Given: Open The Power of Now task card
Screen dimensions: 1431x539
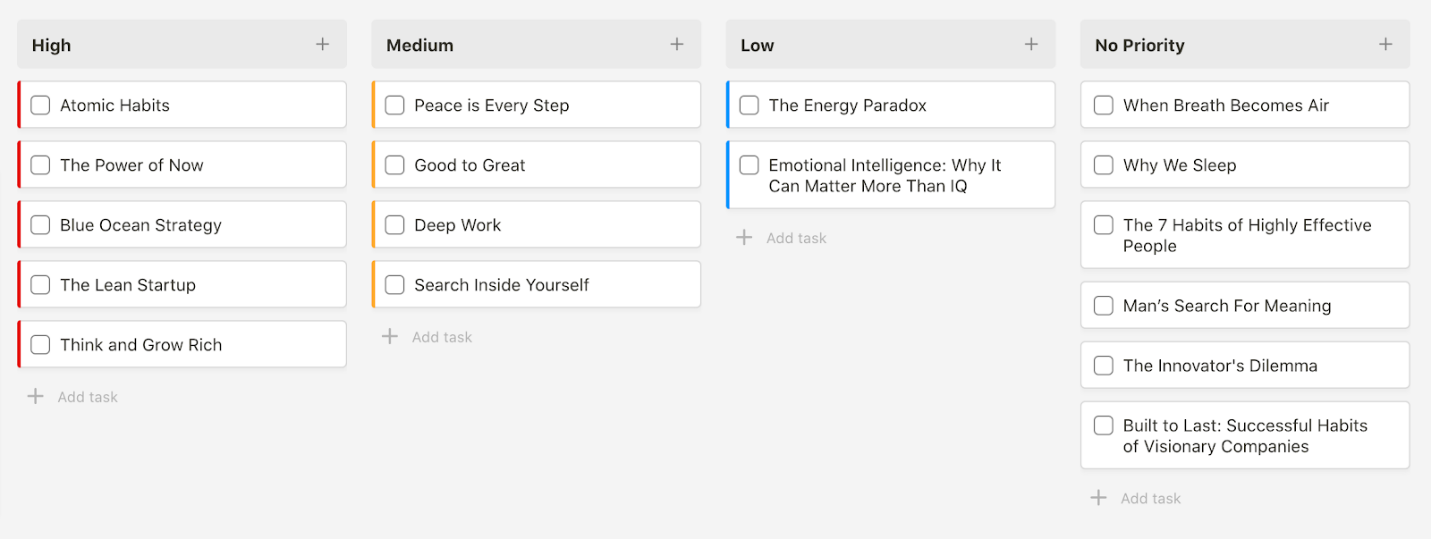Looking at the screenshot, I should click(132, 165).
